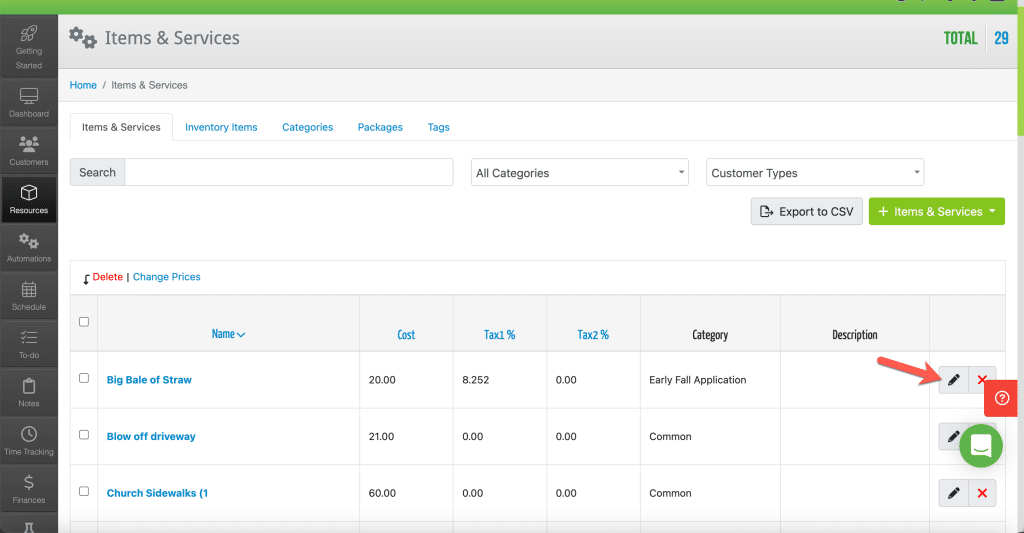Click red Delete bulk action link
Screen dimensions: 1024x533
coord(108,277)
